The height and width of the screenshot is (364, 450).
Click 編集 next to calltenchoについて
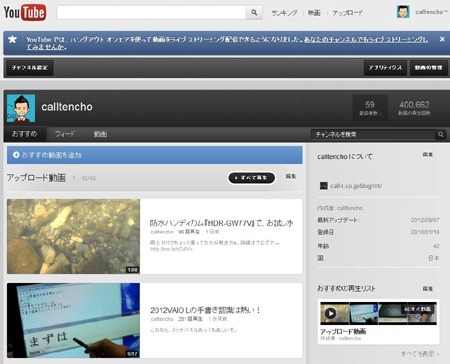coord(428,155)
